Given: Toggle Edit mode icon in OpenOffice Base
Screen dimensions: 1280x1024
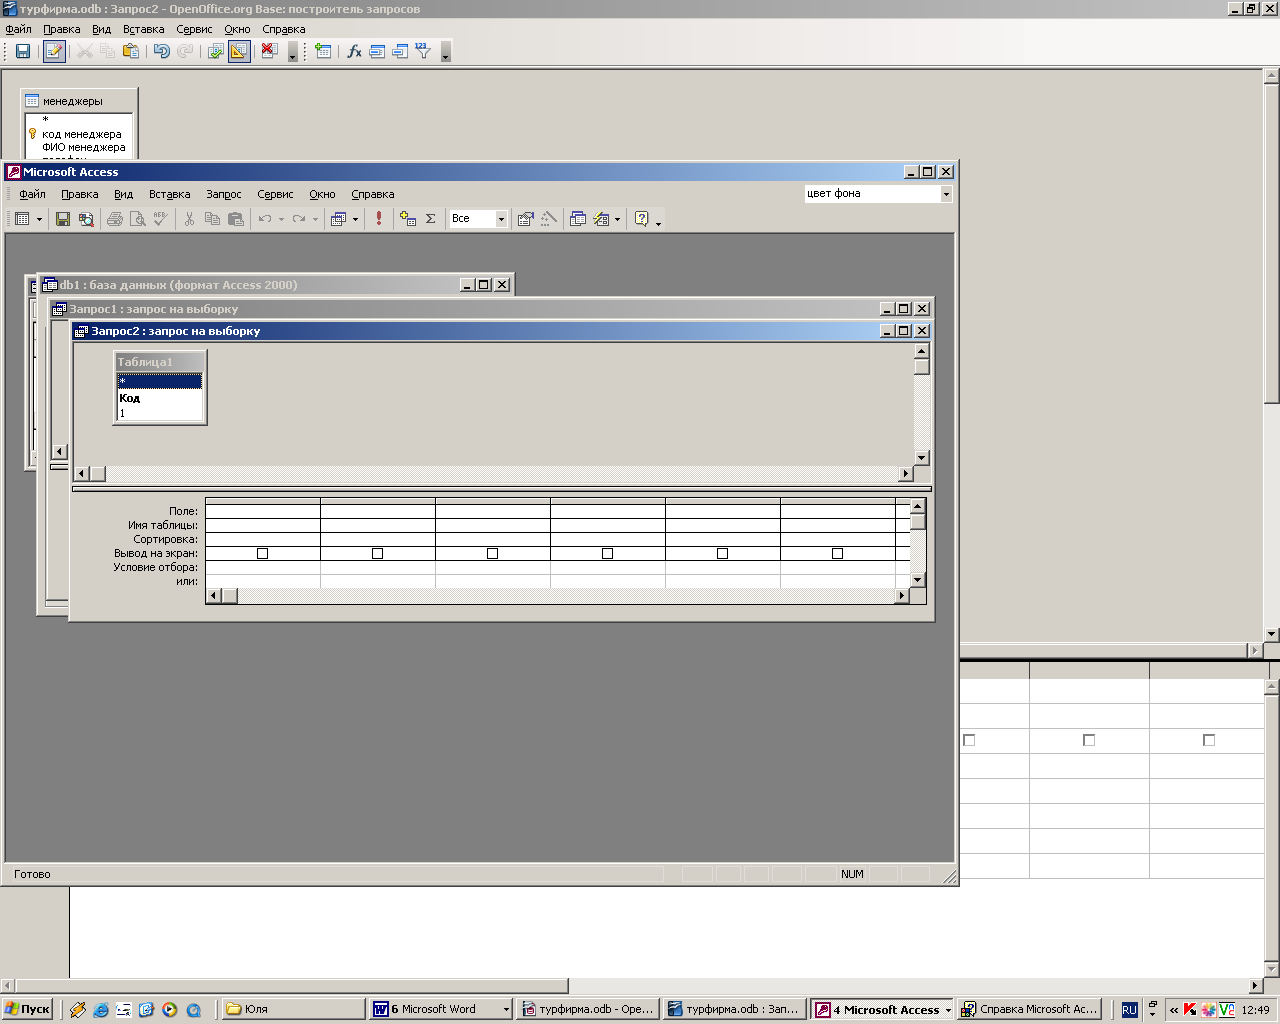Looking at the screenshot, I should 54,51.
